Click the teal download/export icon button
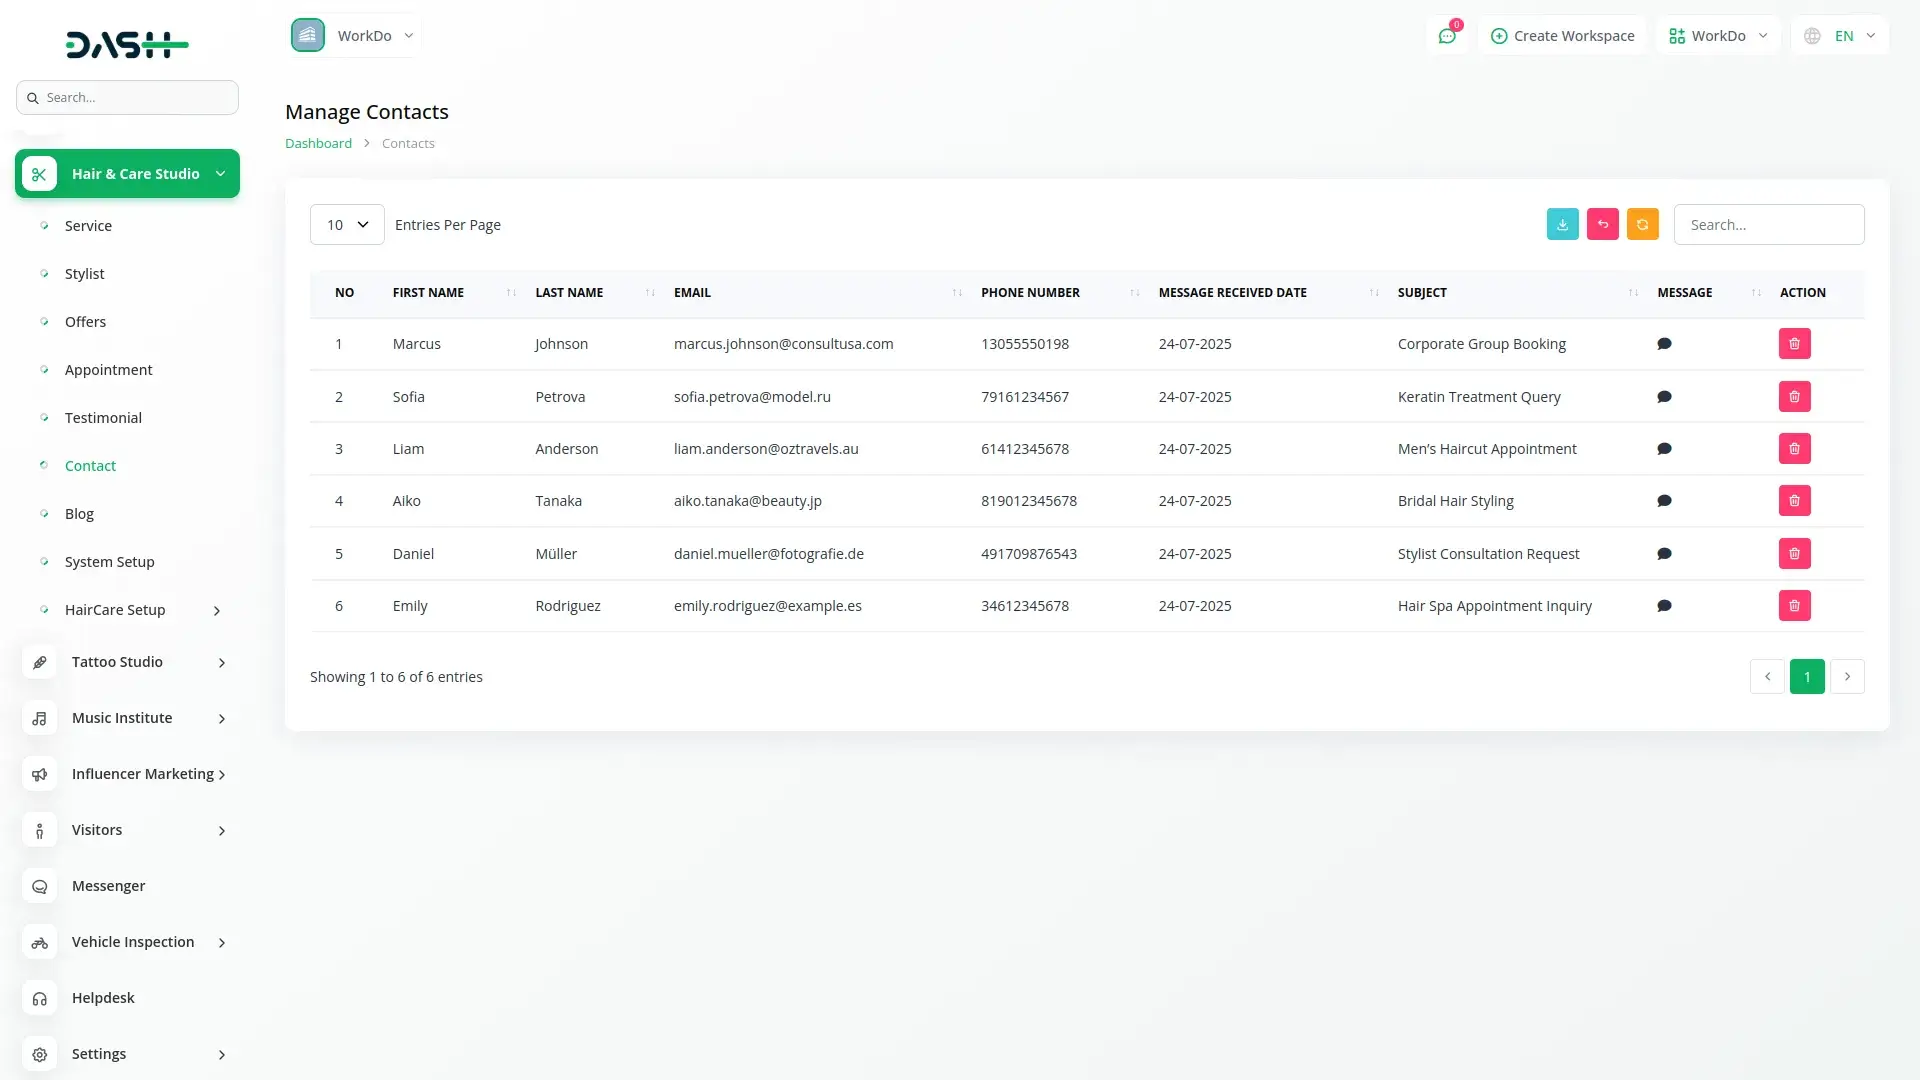The height and width of the screenshot is (1080, 1920). 1562,224
